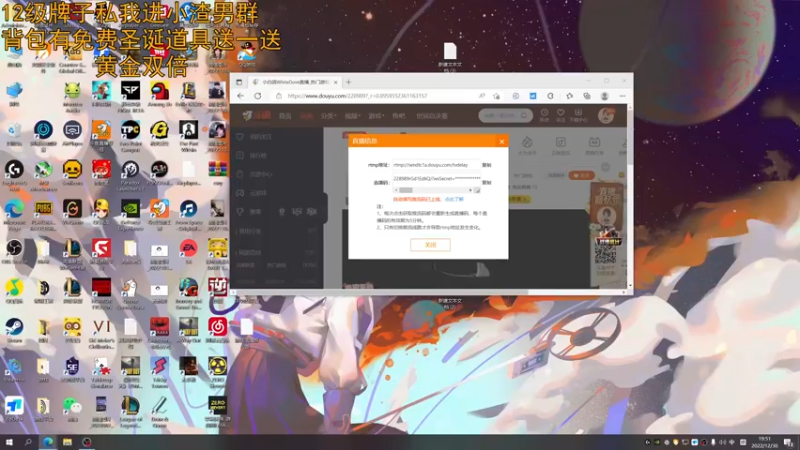This screenshot has height=450, width=800.
Task: Open taskbar clock and date
Action: pos(764,442)
